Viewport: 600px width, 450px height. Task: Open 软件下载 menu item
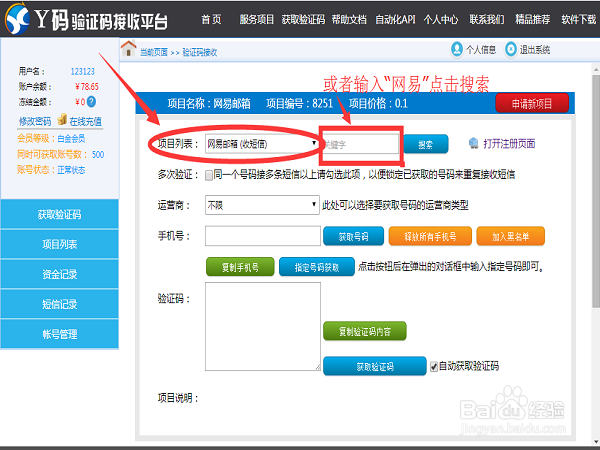pyautogui.click(x=578, y=19)
